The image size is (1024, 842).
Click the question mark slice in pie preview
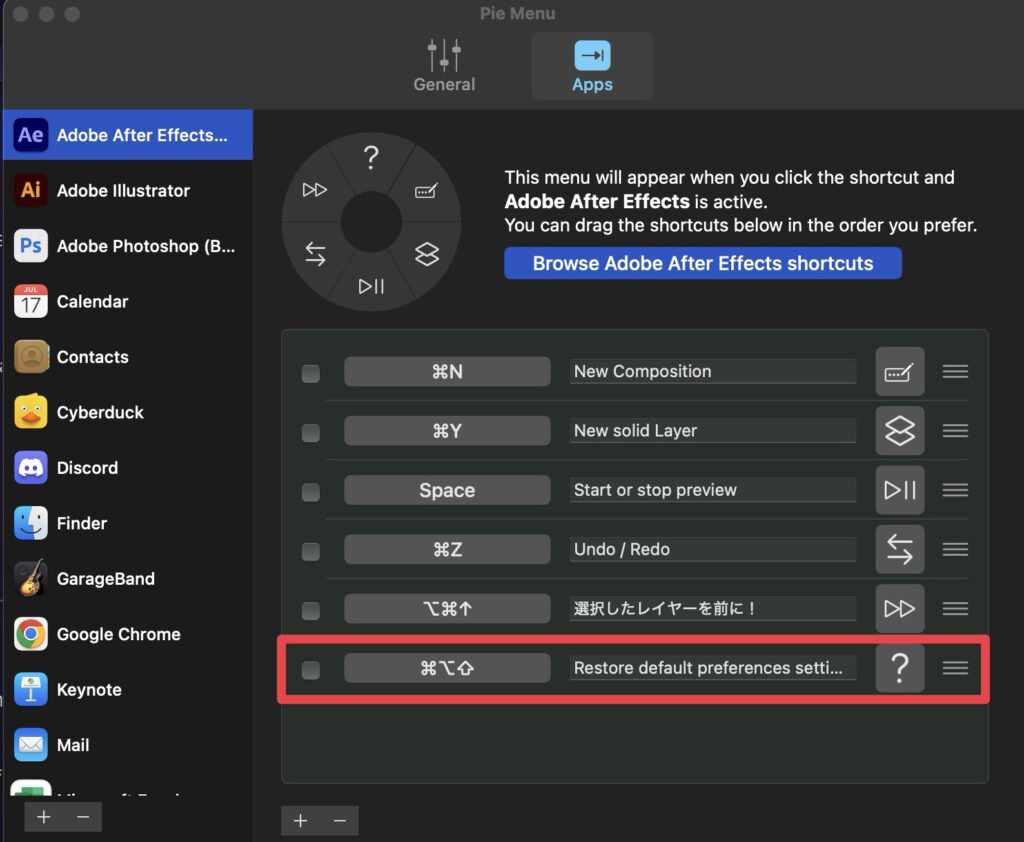tap(371, 157)
